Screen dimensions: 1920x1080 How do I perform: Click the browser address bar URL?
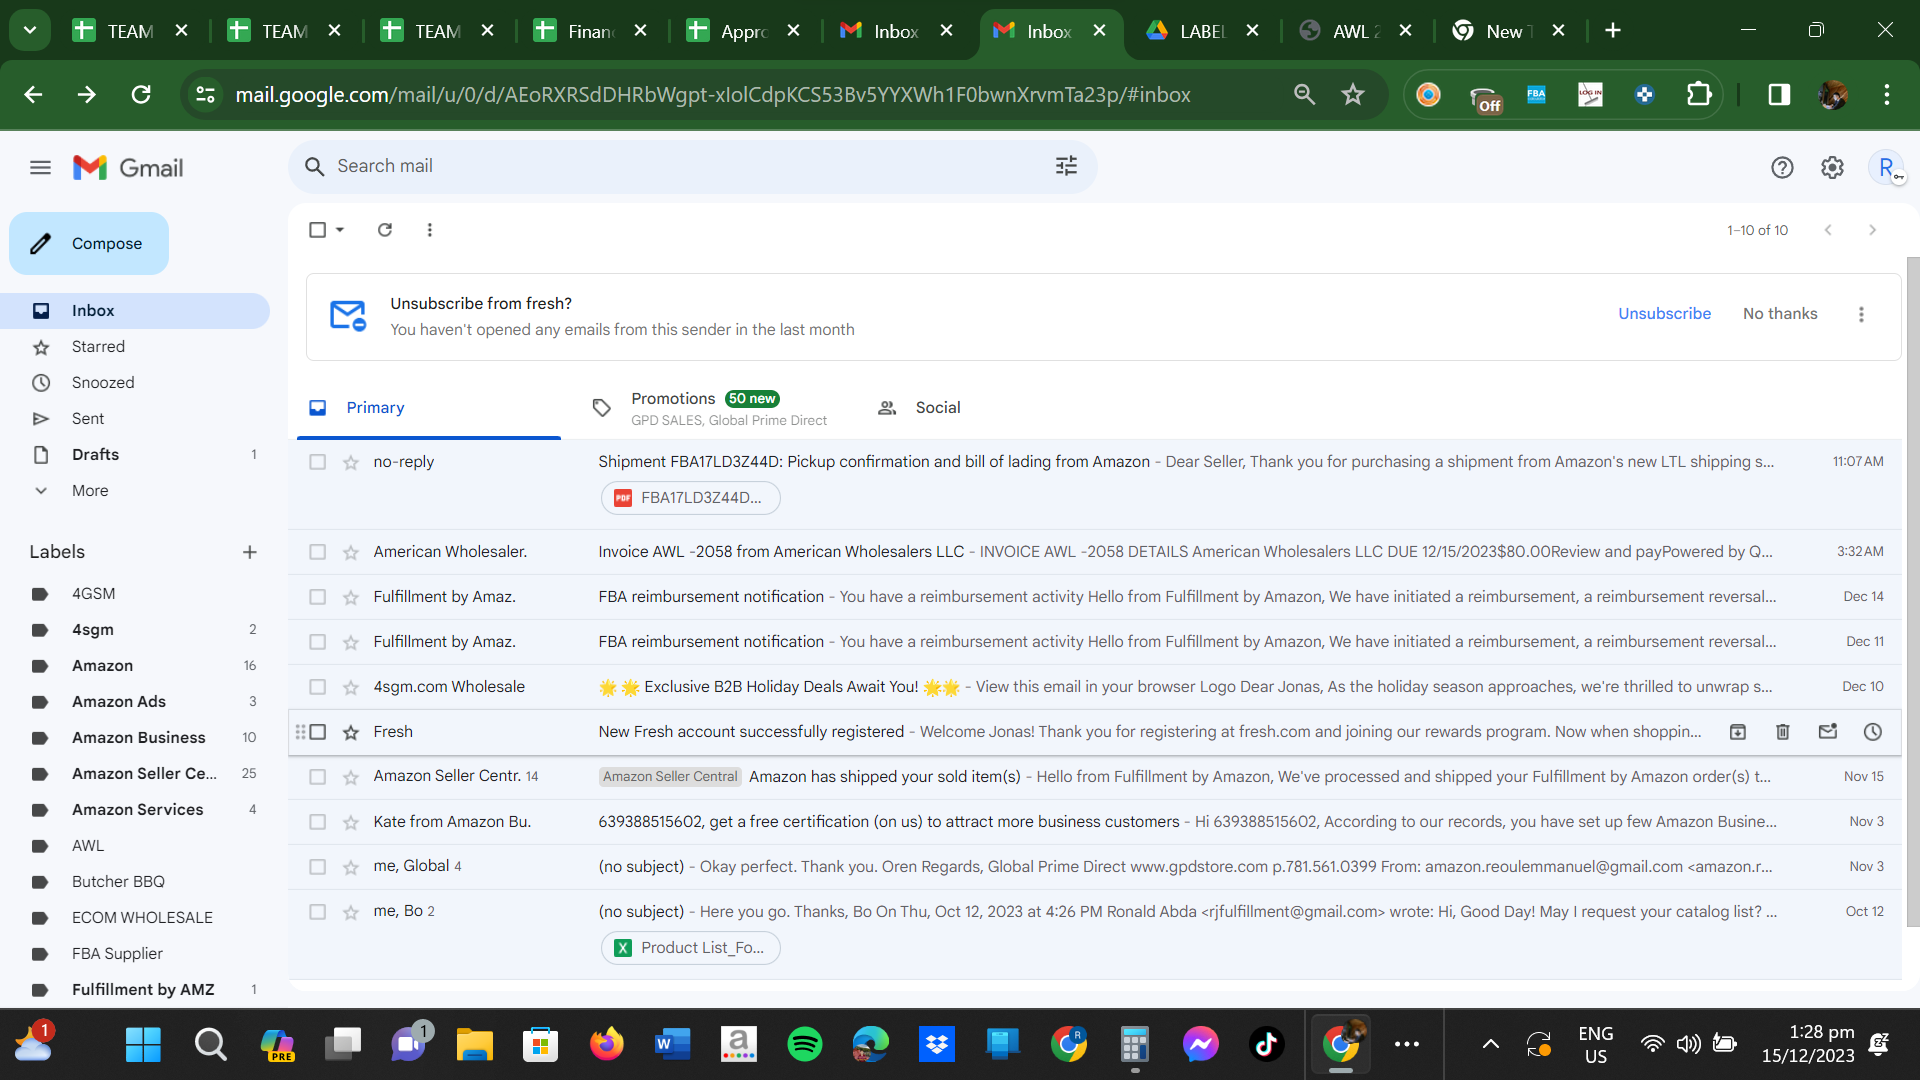[712, 95]
